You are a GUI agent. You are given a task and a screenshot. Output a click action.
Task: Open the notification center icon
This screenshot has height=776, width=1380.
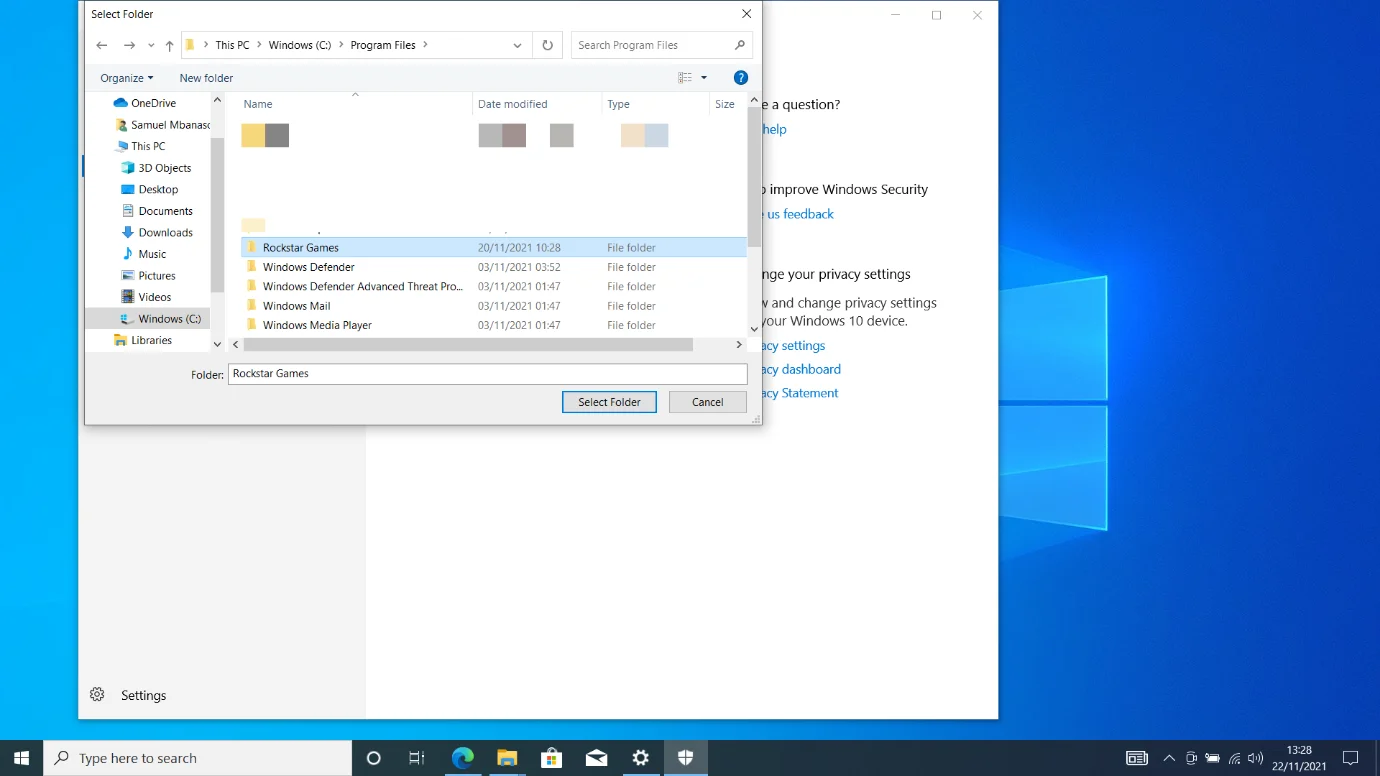point(1350,758)
